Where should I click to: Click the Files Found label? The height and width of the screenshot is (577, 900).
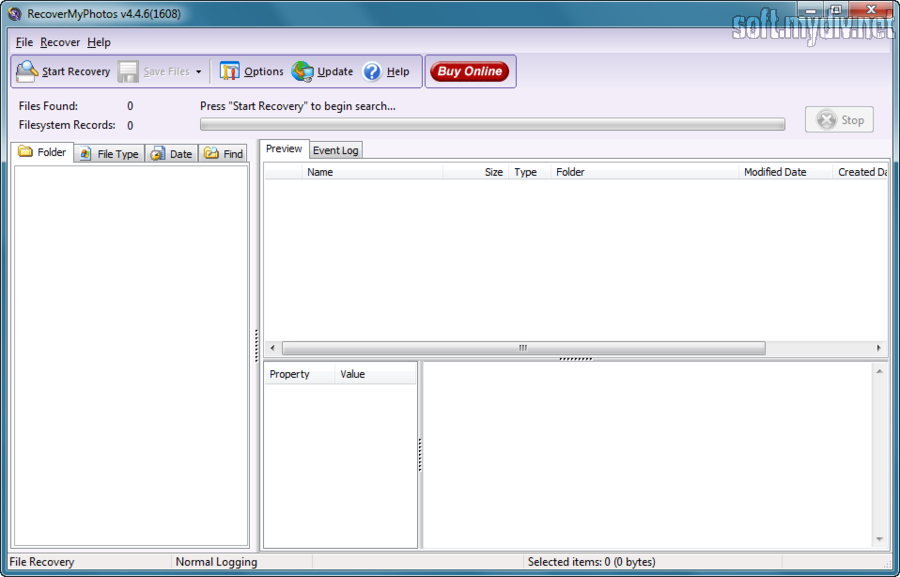click(48, 106)
